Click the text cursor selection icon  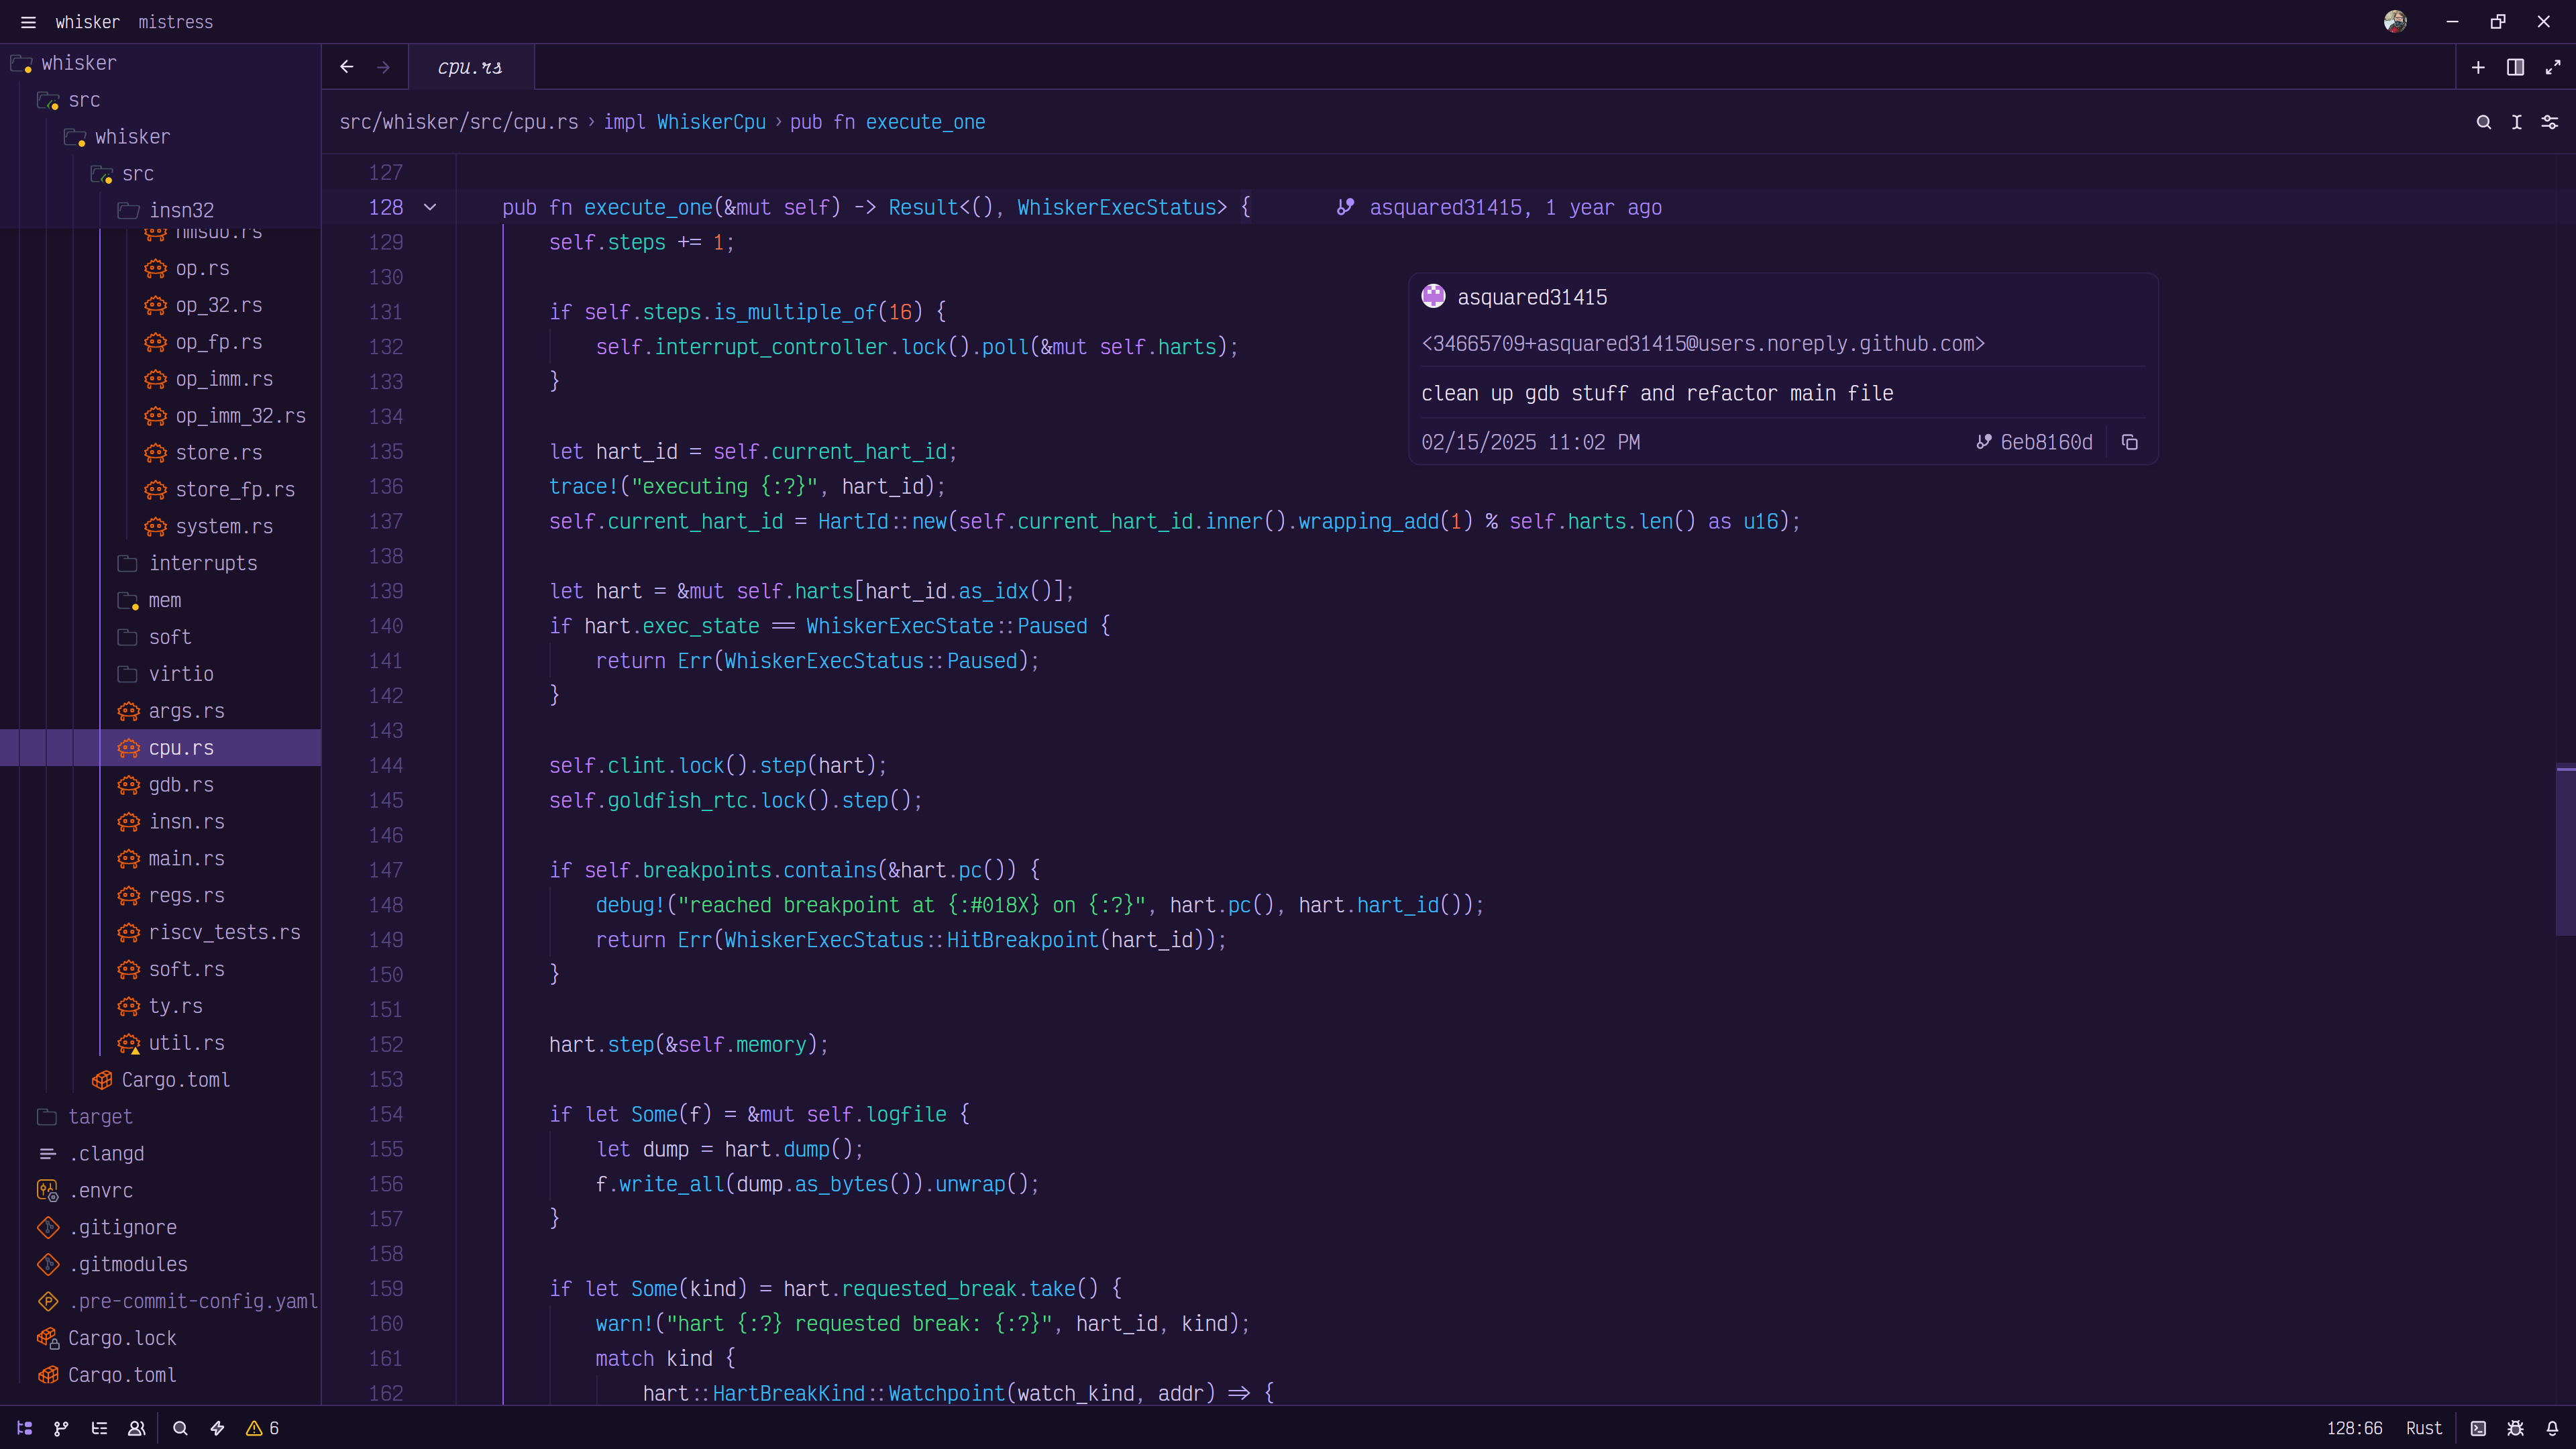pyautogui.click(x=2516, y=122)
